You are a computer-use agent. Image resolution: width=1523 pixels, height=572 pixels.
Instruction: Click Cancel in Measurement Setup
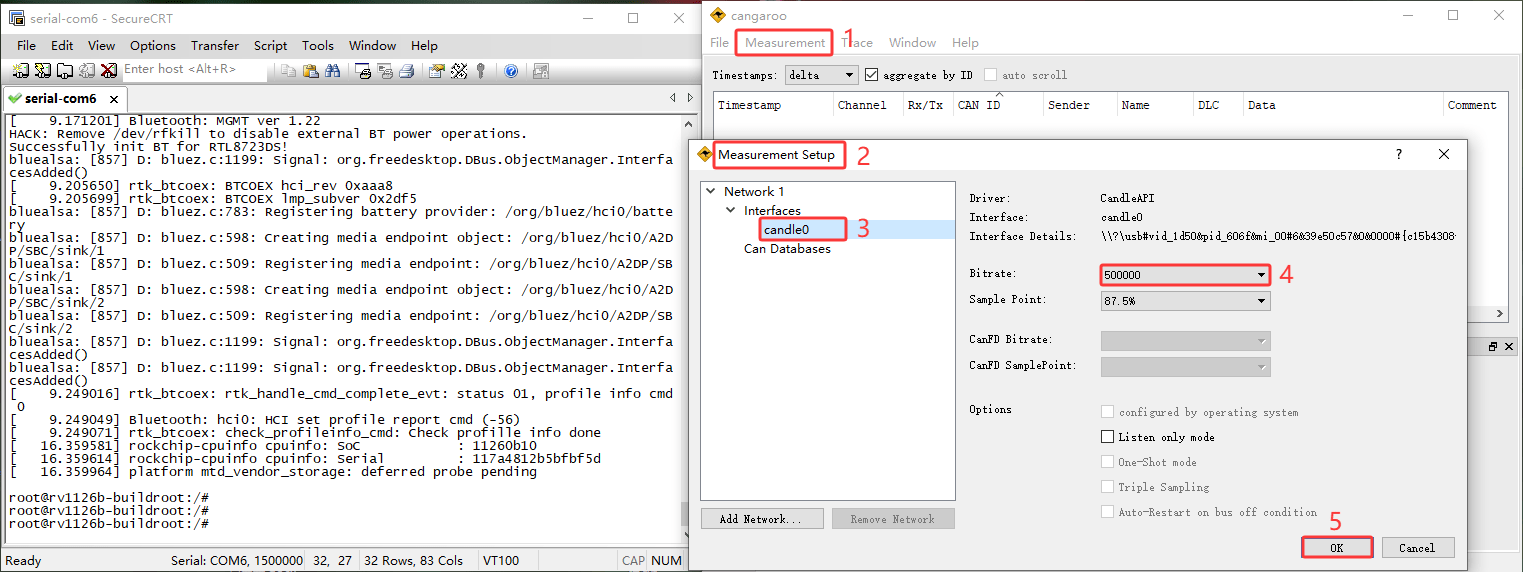(1416, 548)
